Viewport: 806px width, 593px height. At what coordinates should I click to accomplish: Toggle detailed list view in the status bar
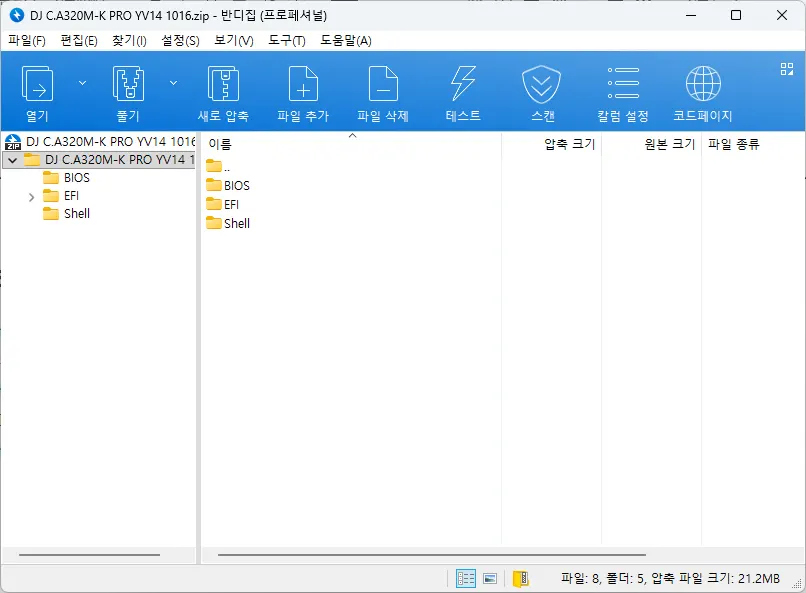(465, 578)
